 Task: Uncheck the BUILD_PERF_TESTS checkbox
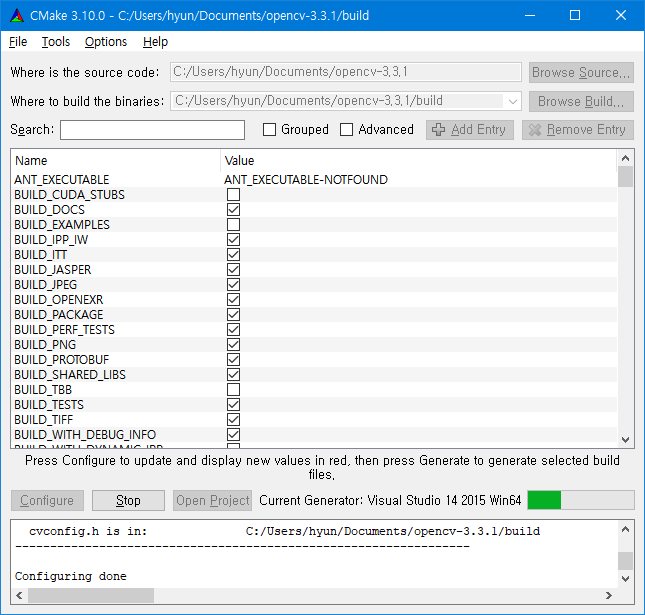(x=233, y=330)
